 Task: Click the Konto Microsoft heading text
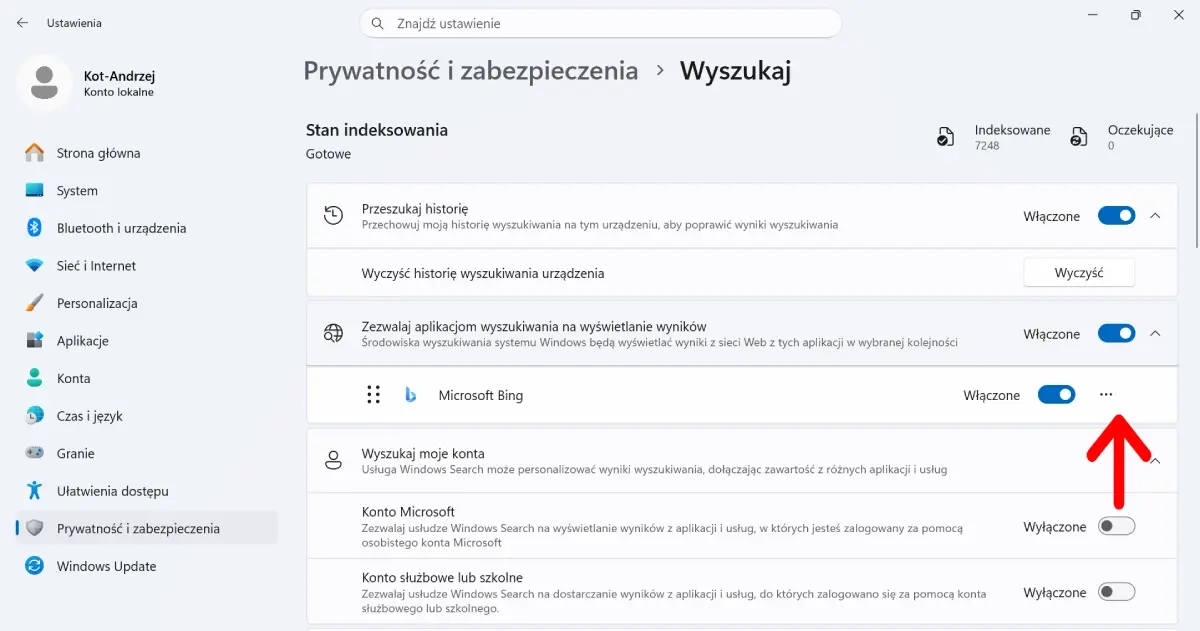click(408, 512)
